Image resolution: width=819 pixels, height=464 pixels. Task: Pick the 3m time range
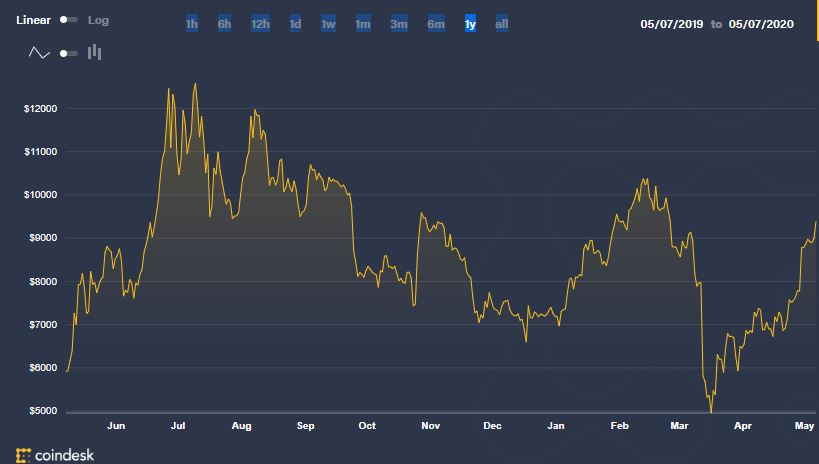tap(399, 24)
